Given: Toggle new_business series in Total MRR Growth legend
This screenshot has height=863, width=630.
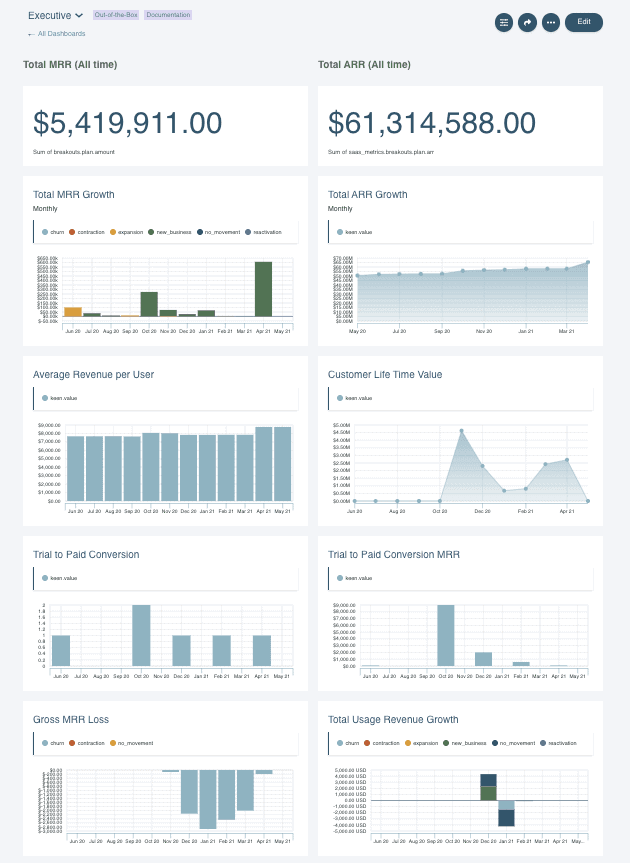Looking at the screenshot, I should point(170,232).
